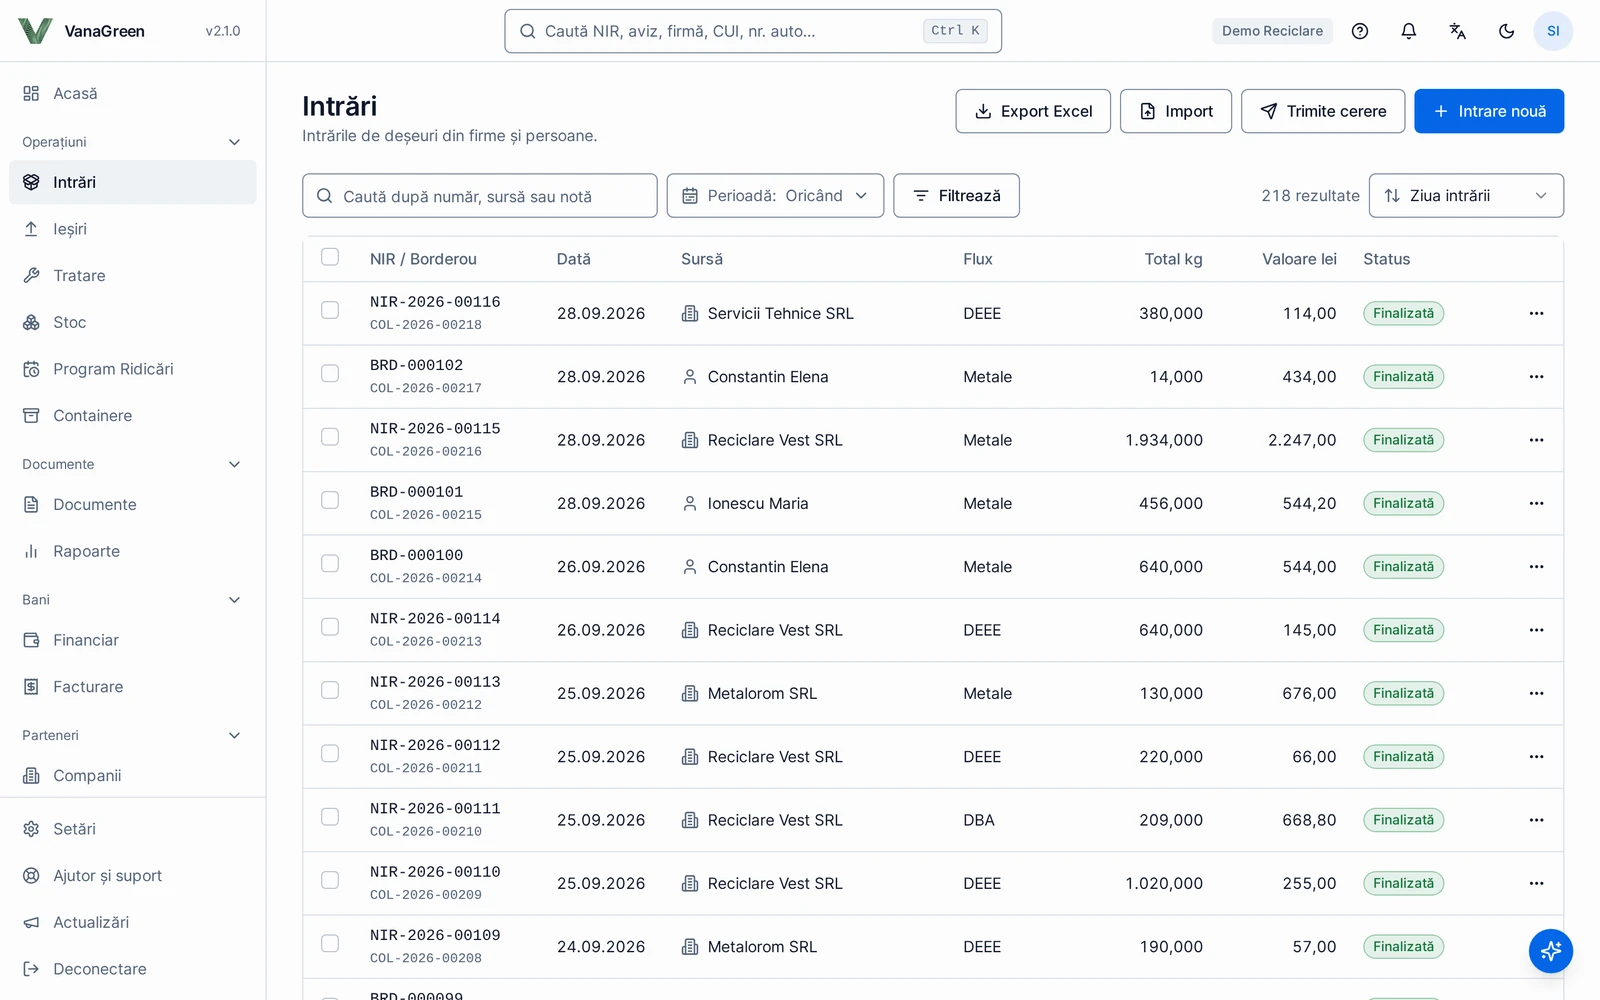The image size is (1600, 1000).
Task: Open the Perioadă Oricând dropdown
Action: [775, 196]
